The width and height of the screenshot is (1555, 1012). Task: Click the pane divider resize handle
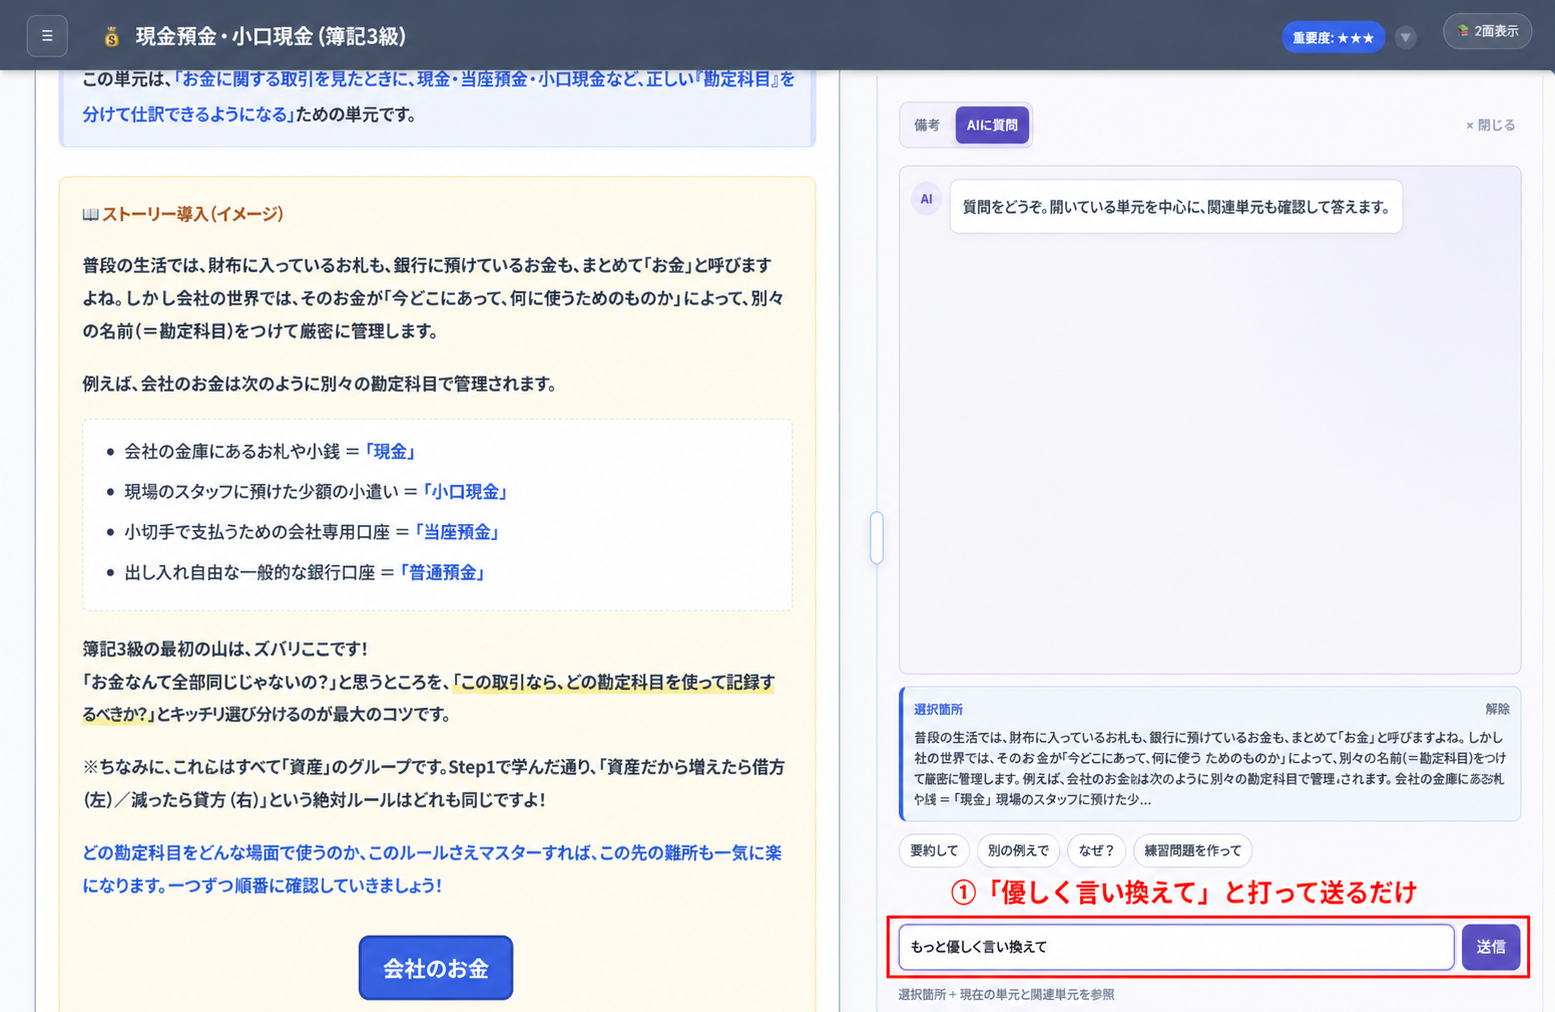click(877, 538)
